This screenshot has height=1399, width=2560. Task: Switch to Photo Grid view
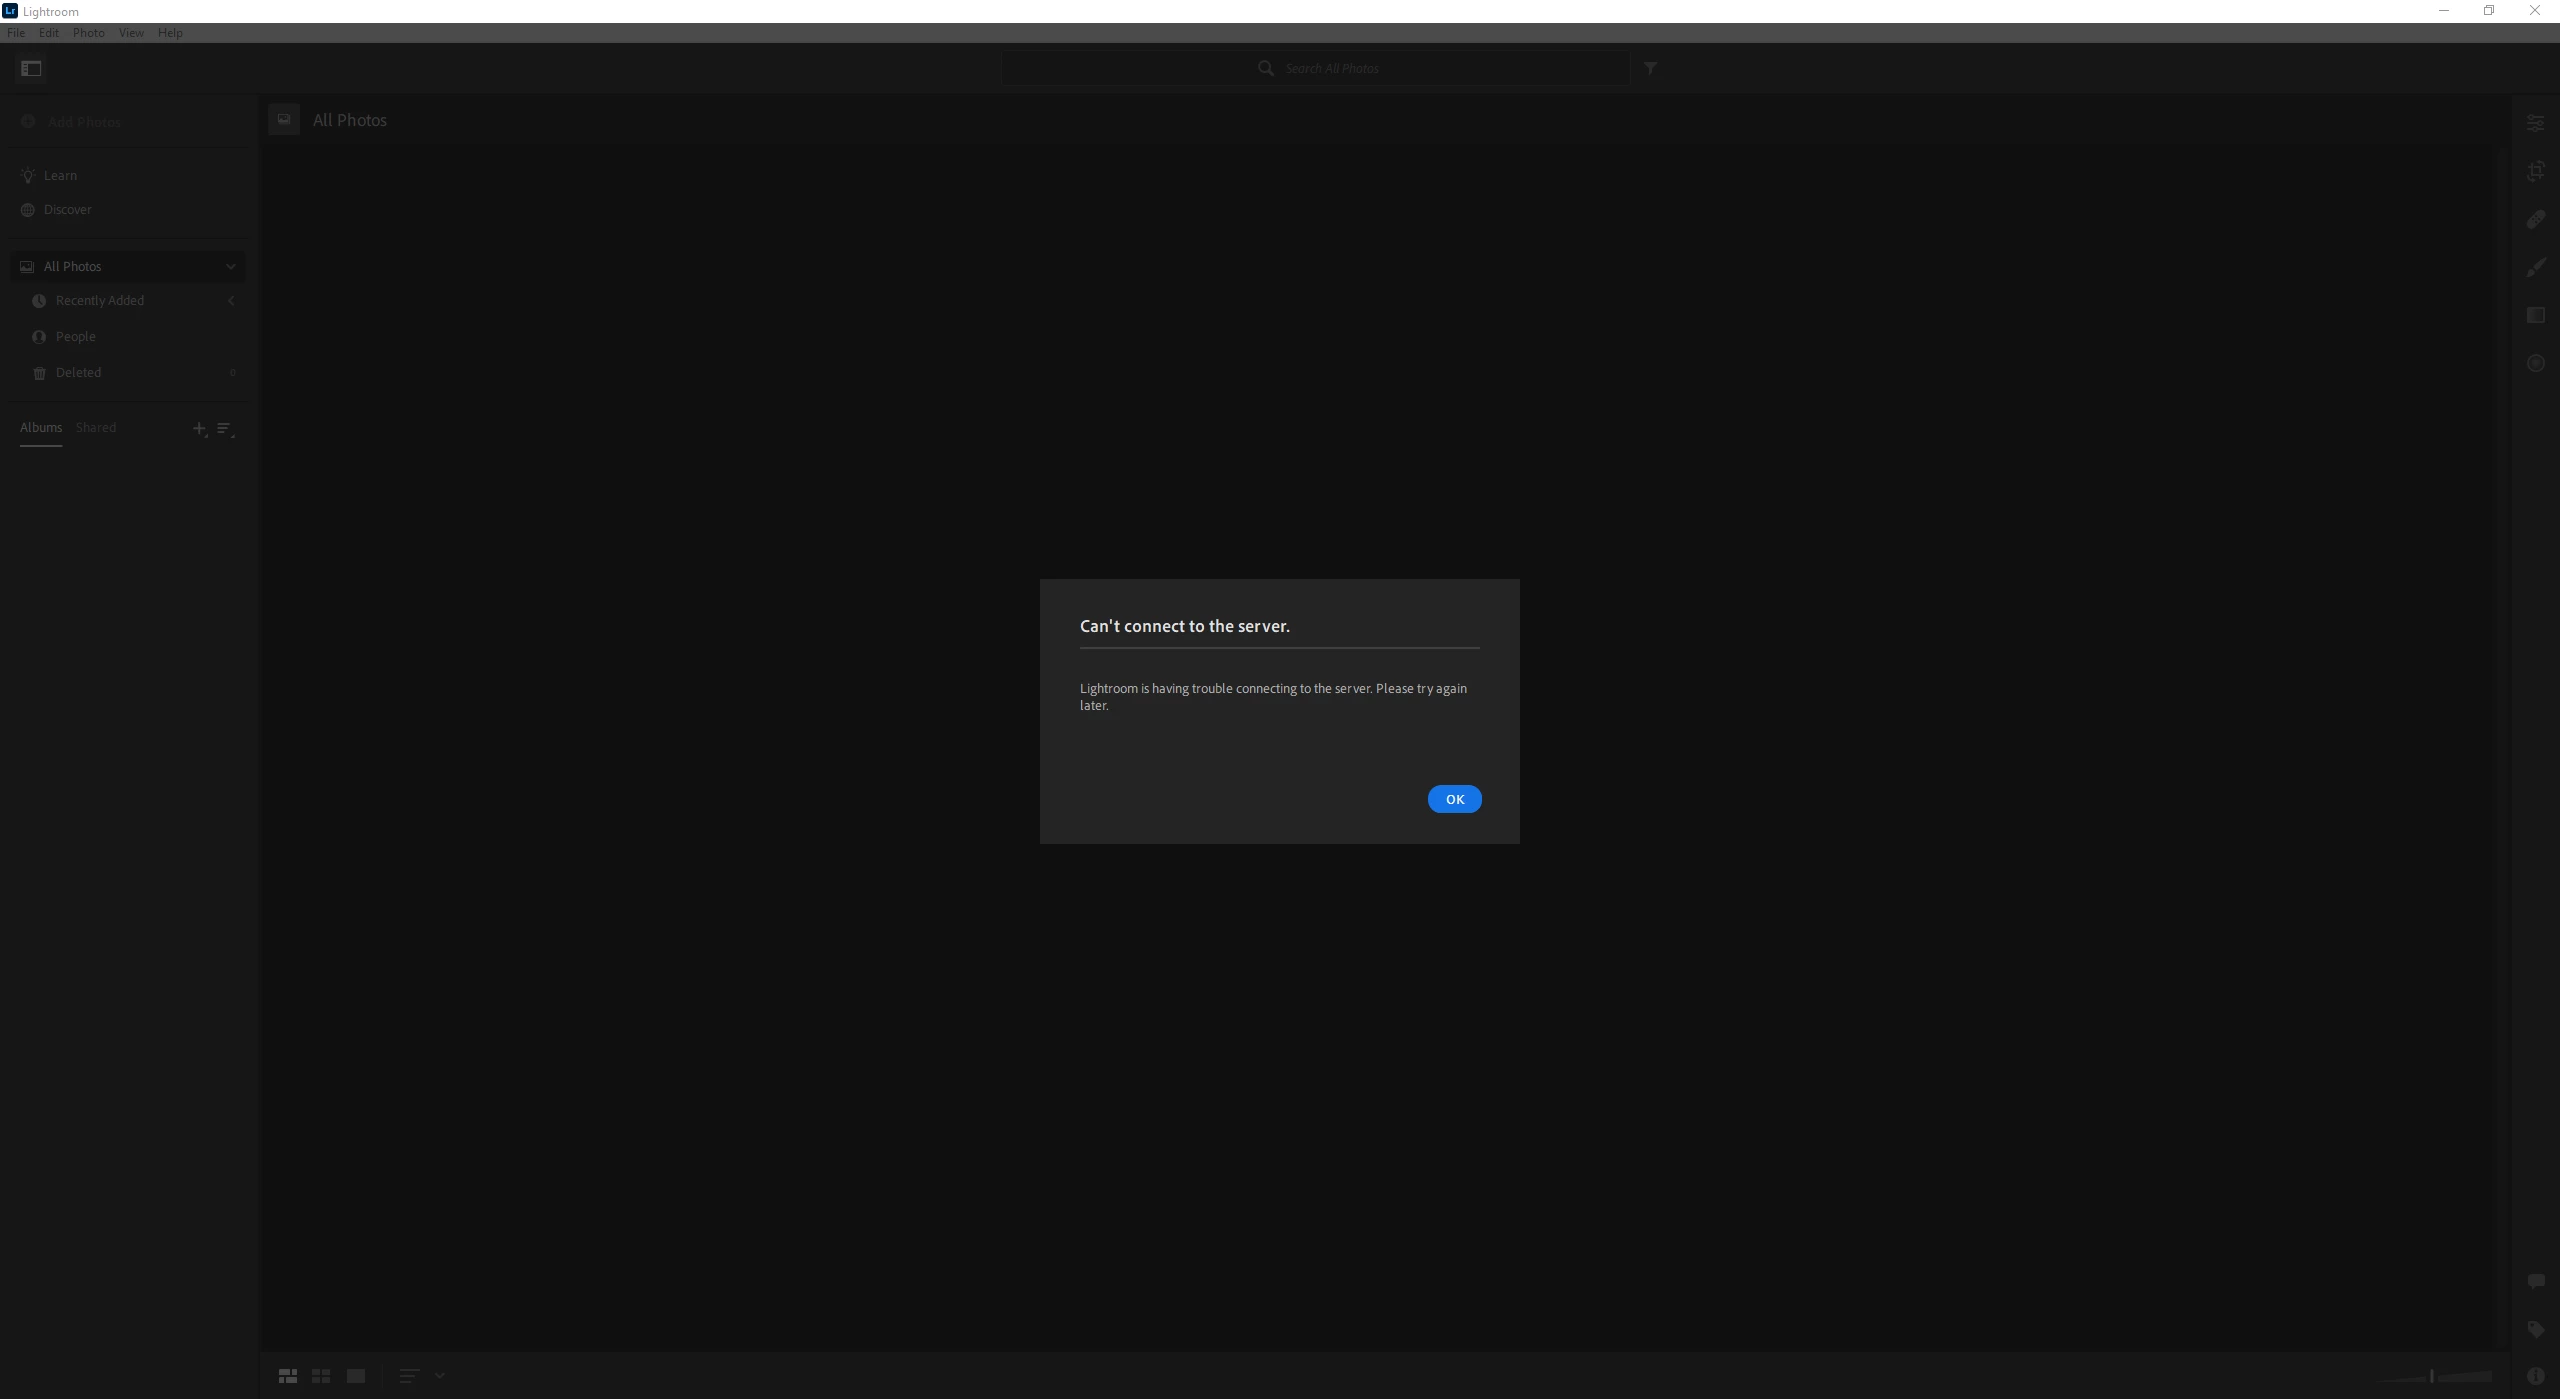point(288,1376)
